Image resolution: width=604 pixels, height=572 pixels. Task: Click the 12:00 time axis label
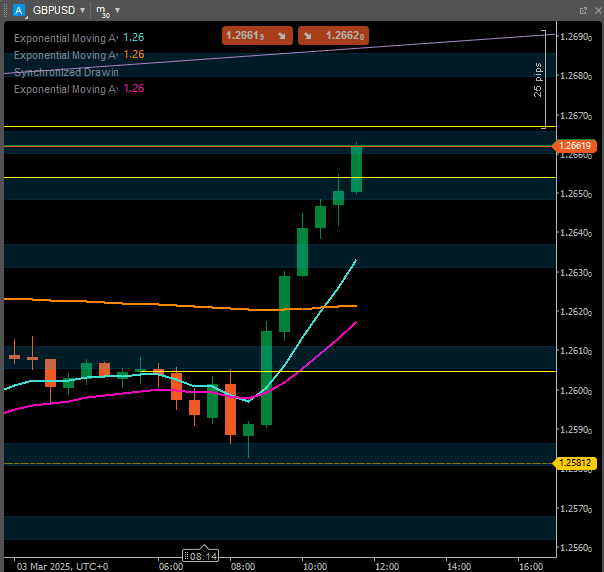(387, 567)
